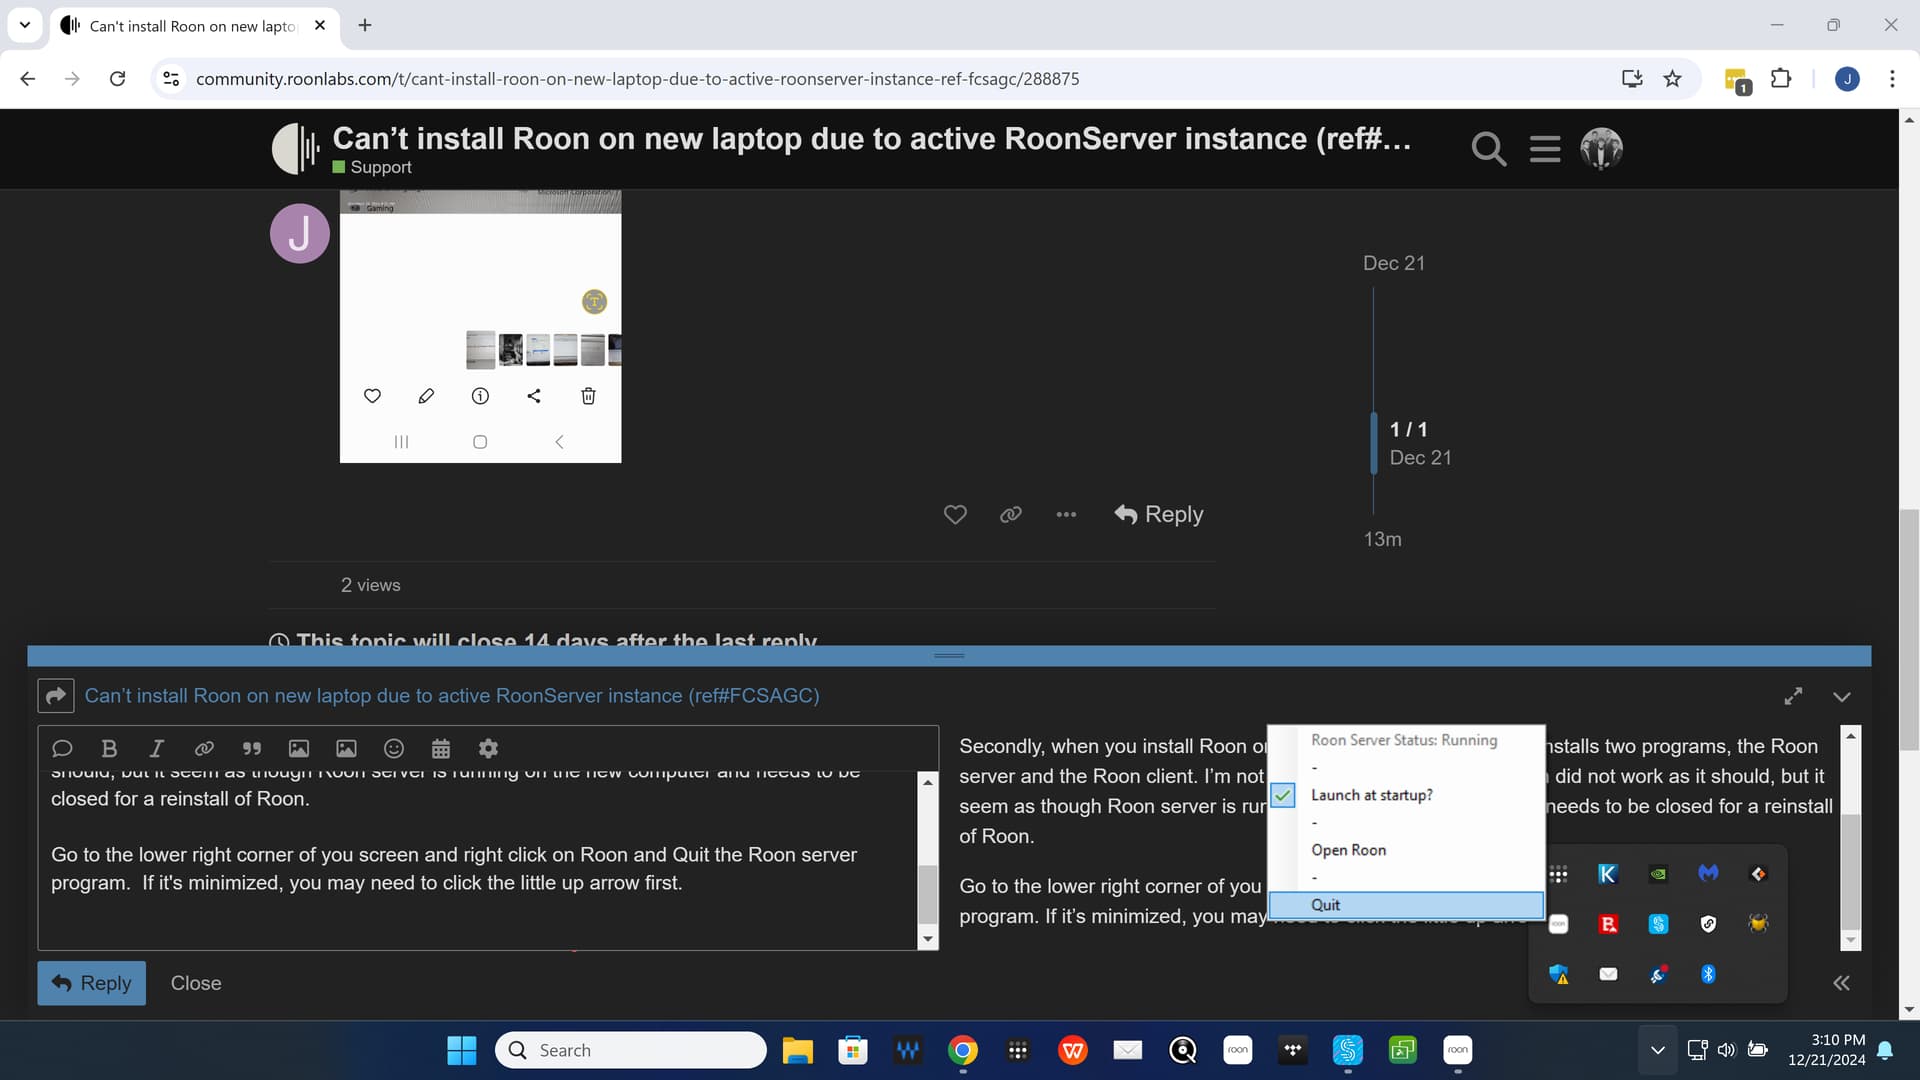Open Chrome tab search chevron
Viewport: 1920px width, 1080px height.
(25, 25)
